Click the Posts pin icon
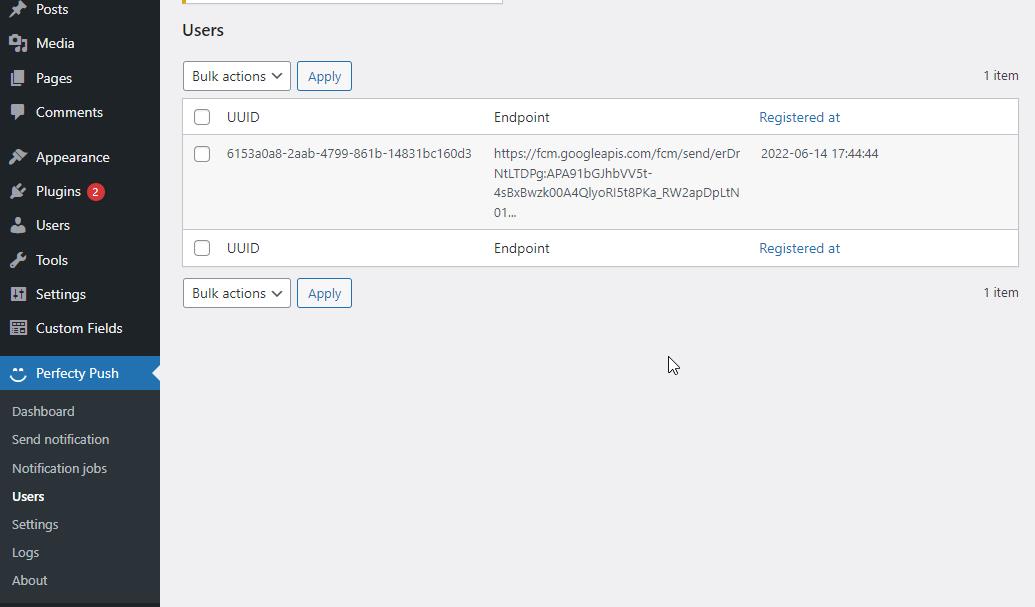 click(x=18, y=9)
